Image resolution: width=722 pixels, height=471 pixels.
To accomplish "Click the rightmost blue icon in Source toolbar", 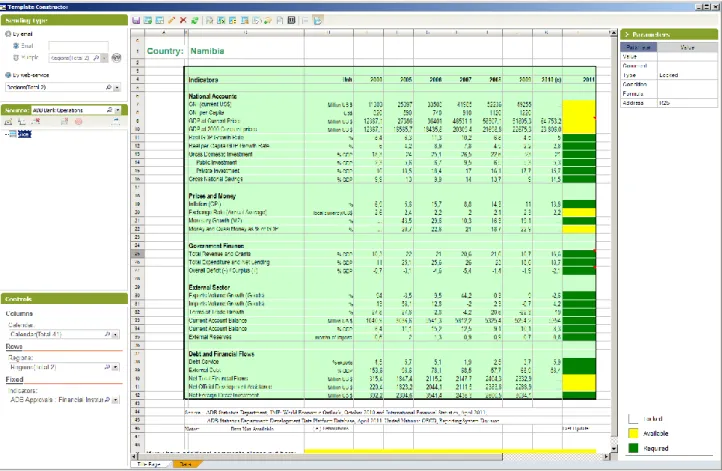I will pyautogui.click(x=116, y=122).
